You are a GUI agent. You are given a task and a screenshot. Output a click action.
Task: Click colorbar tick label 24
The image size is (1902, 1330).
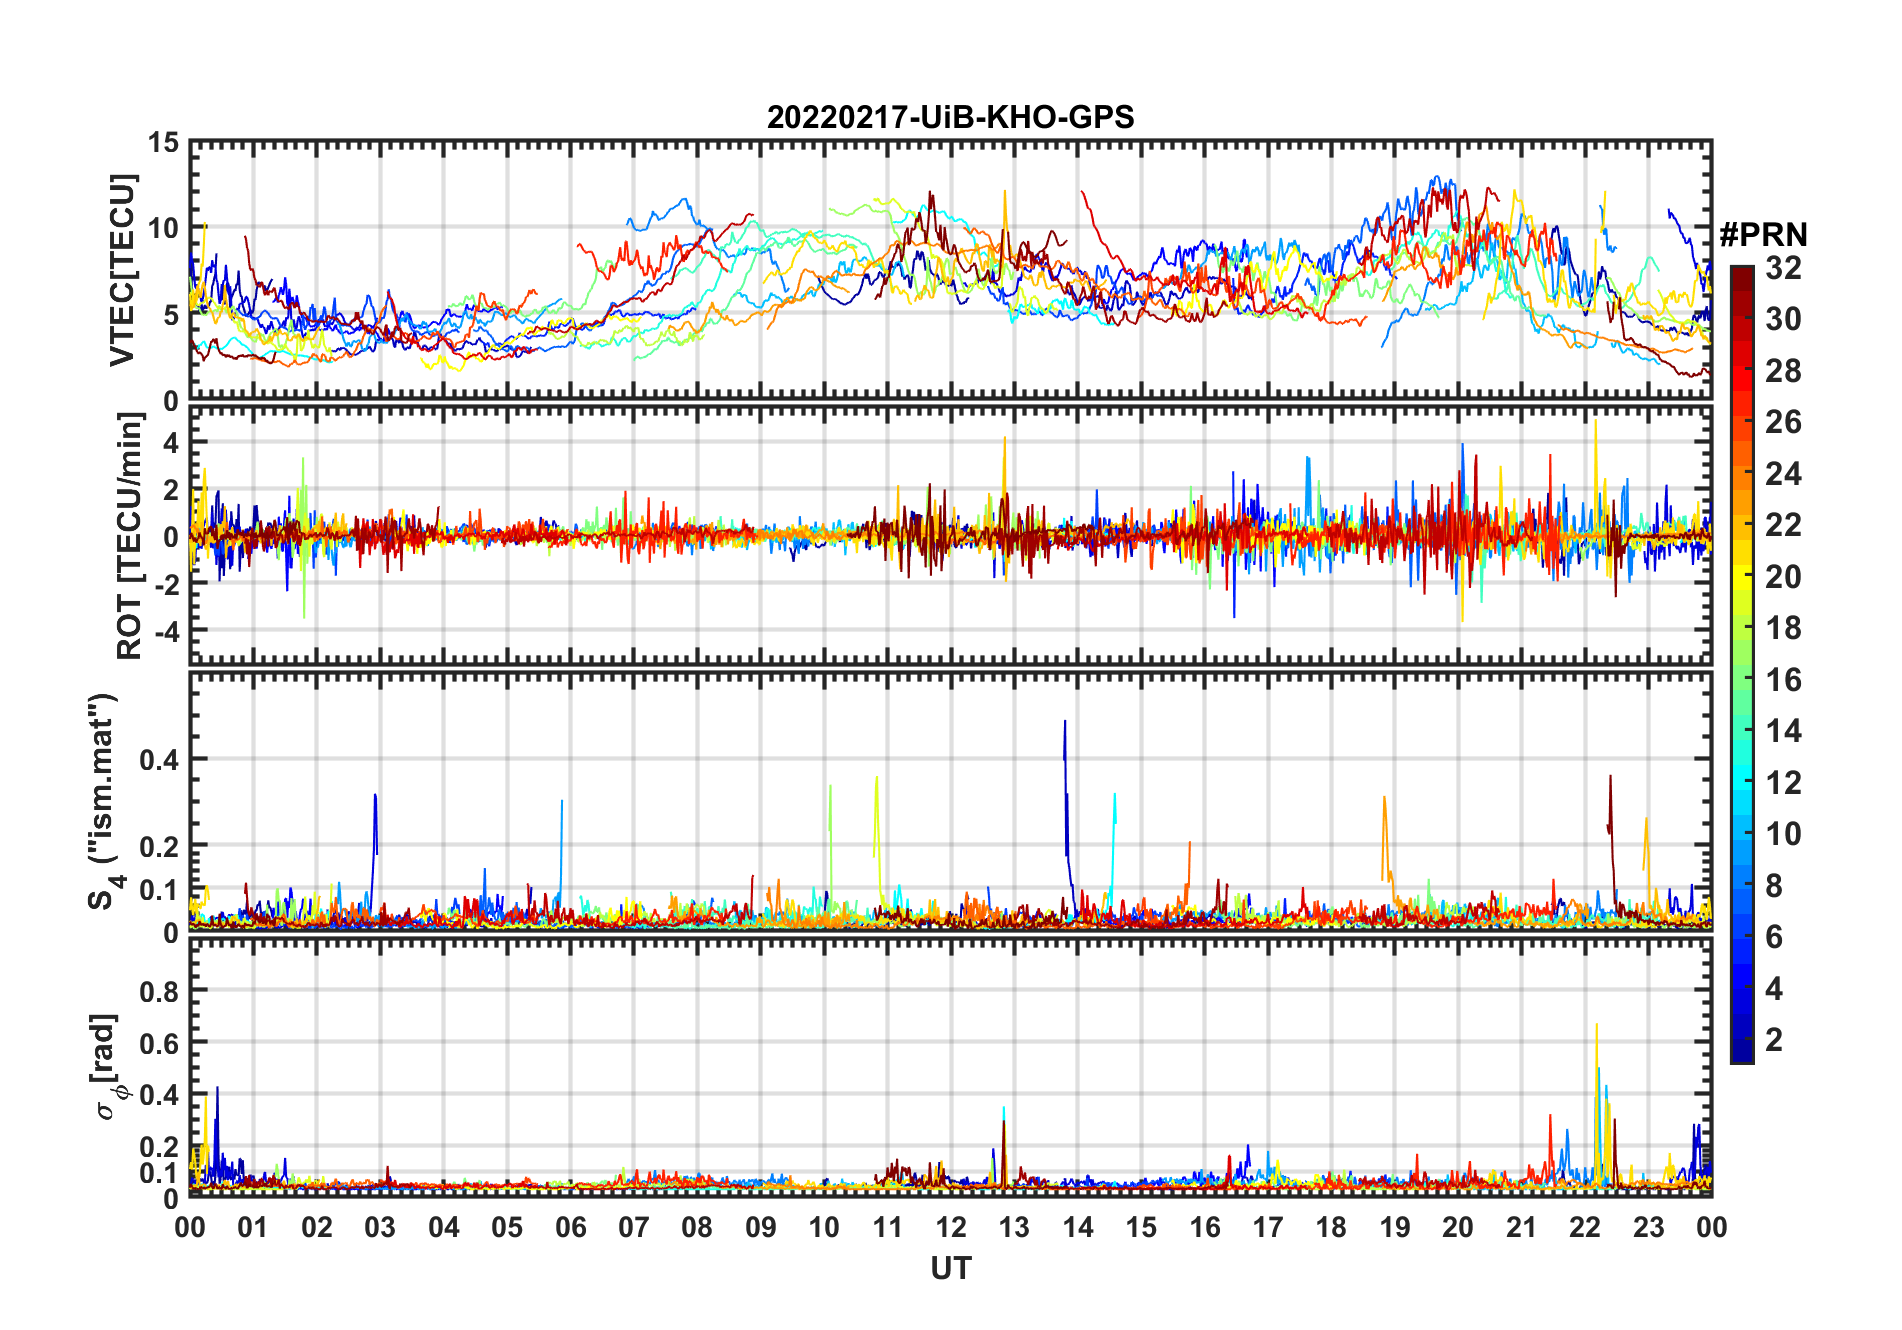(x=1783, y=474)
